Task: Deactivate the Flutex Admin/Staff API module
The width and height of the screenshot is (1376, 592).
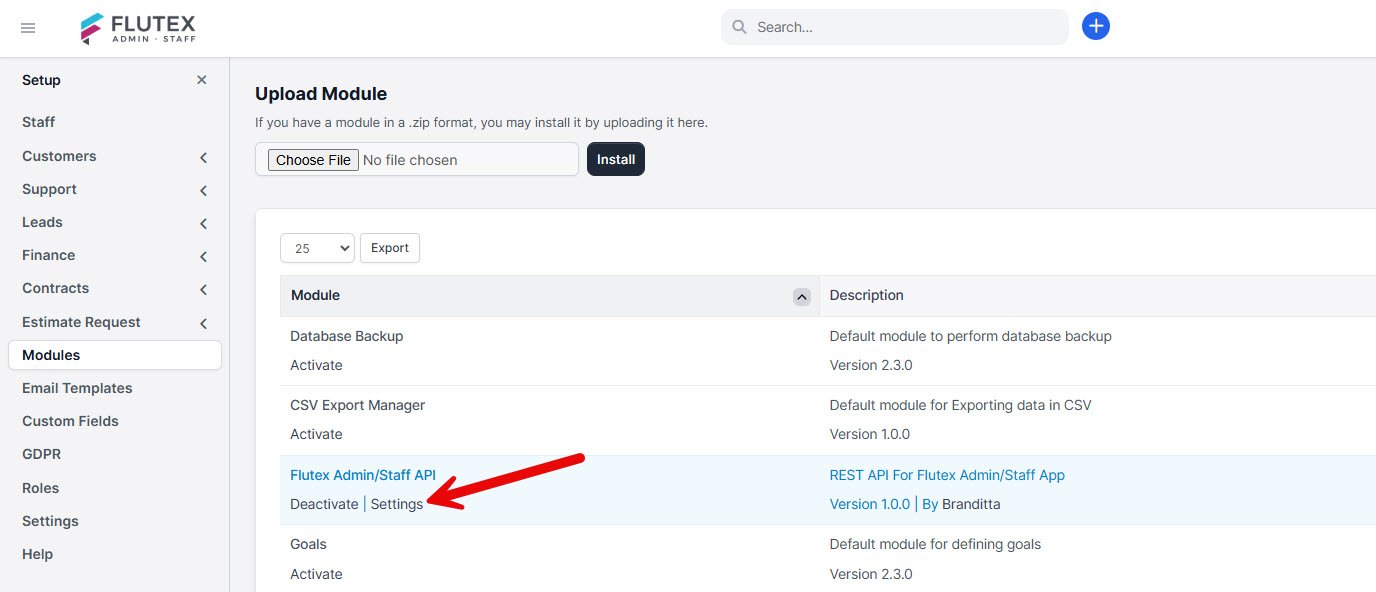Action: coord(324,504)
